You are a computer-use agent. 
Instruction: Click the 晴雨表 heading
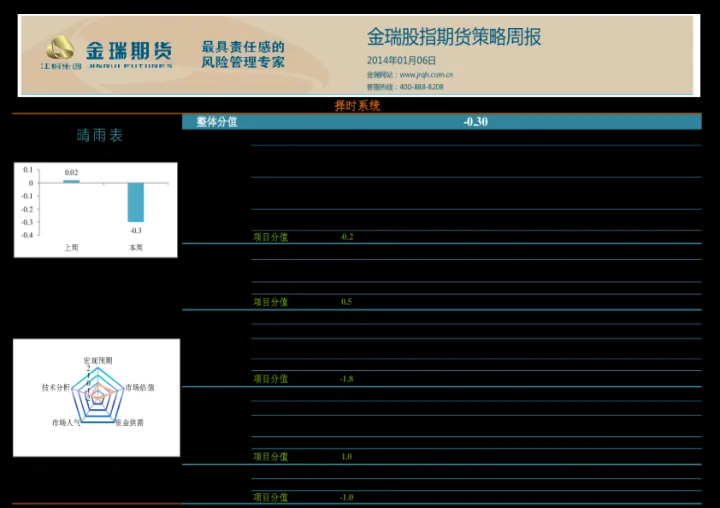100,135
